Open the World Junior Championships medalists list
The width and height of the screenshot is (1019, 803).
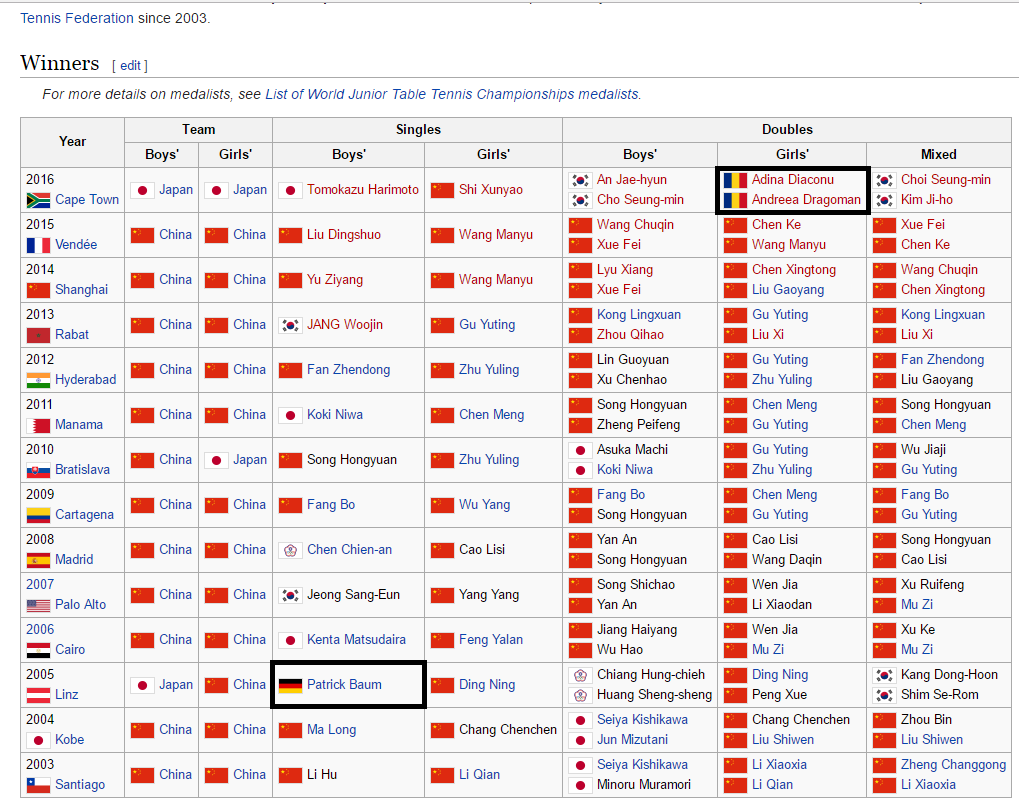pos(452,94)
